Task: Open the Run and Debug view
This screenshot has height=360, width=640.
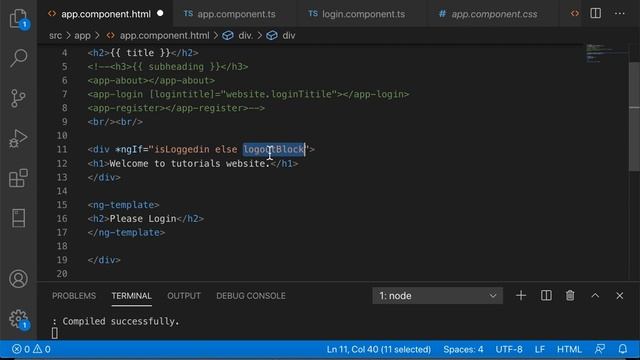Action: [18, 138]
